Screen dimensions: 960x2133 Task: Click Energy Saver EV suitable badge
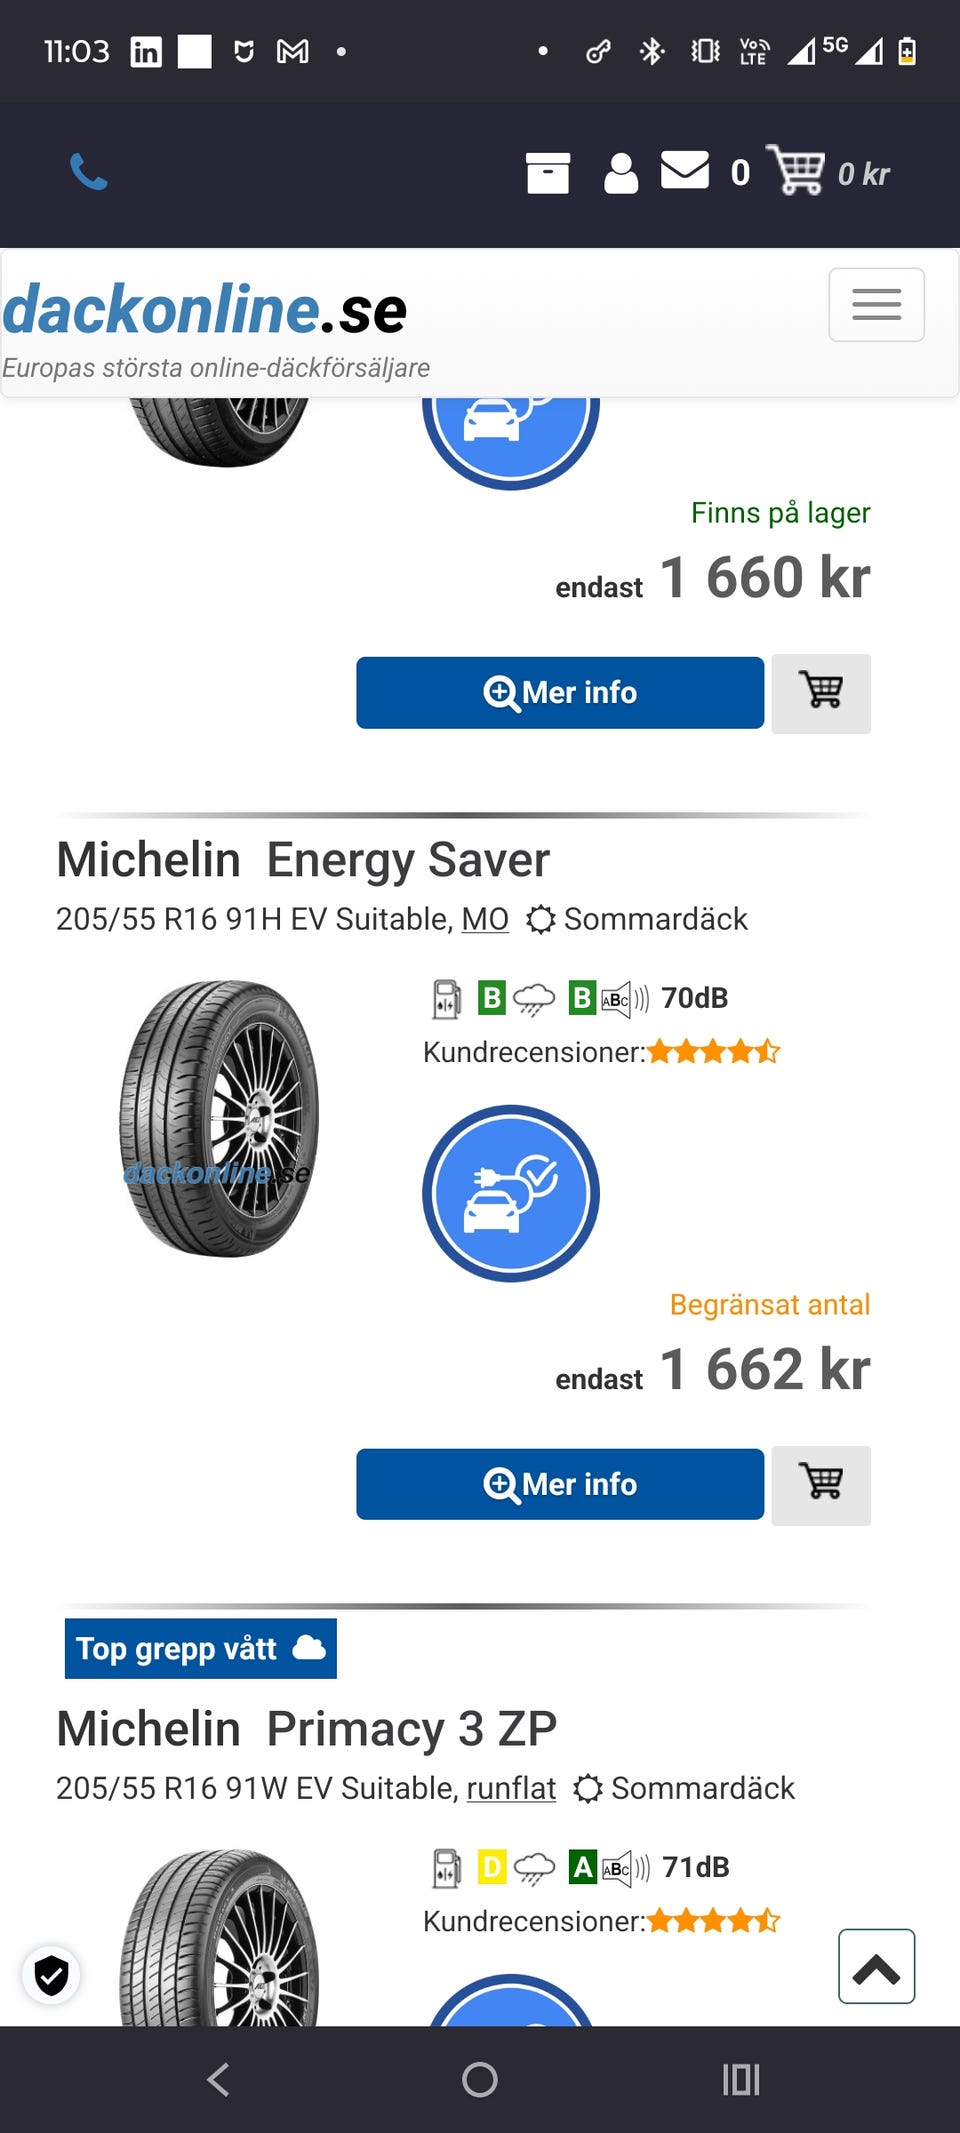[x=510, y=1193]
